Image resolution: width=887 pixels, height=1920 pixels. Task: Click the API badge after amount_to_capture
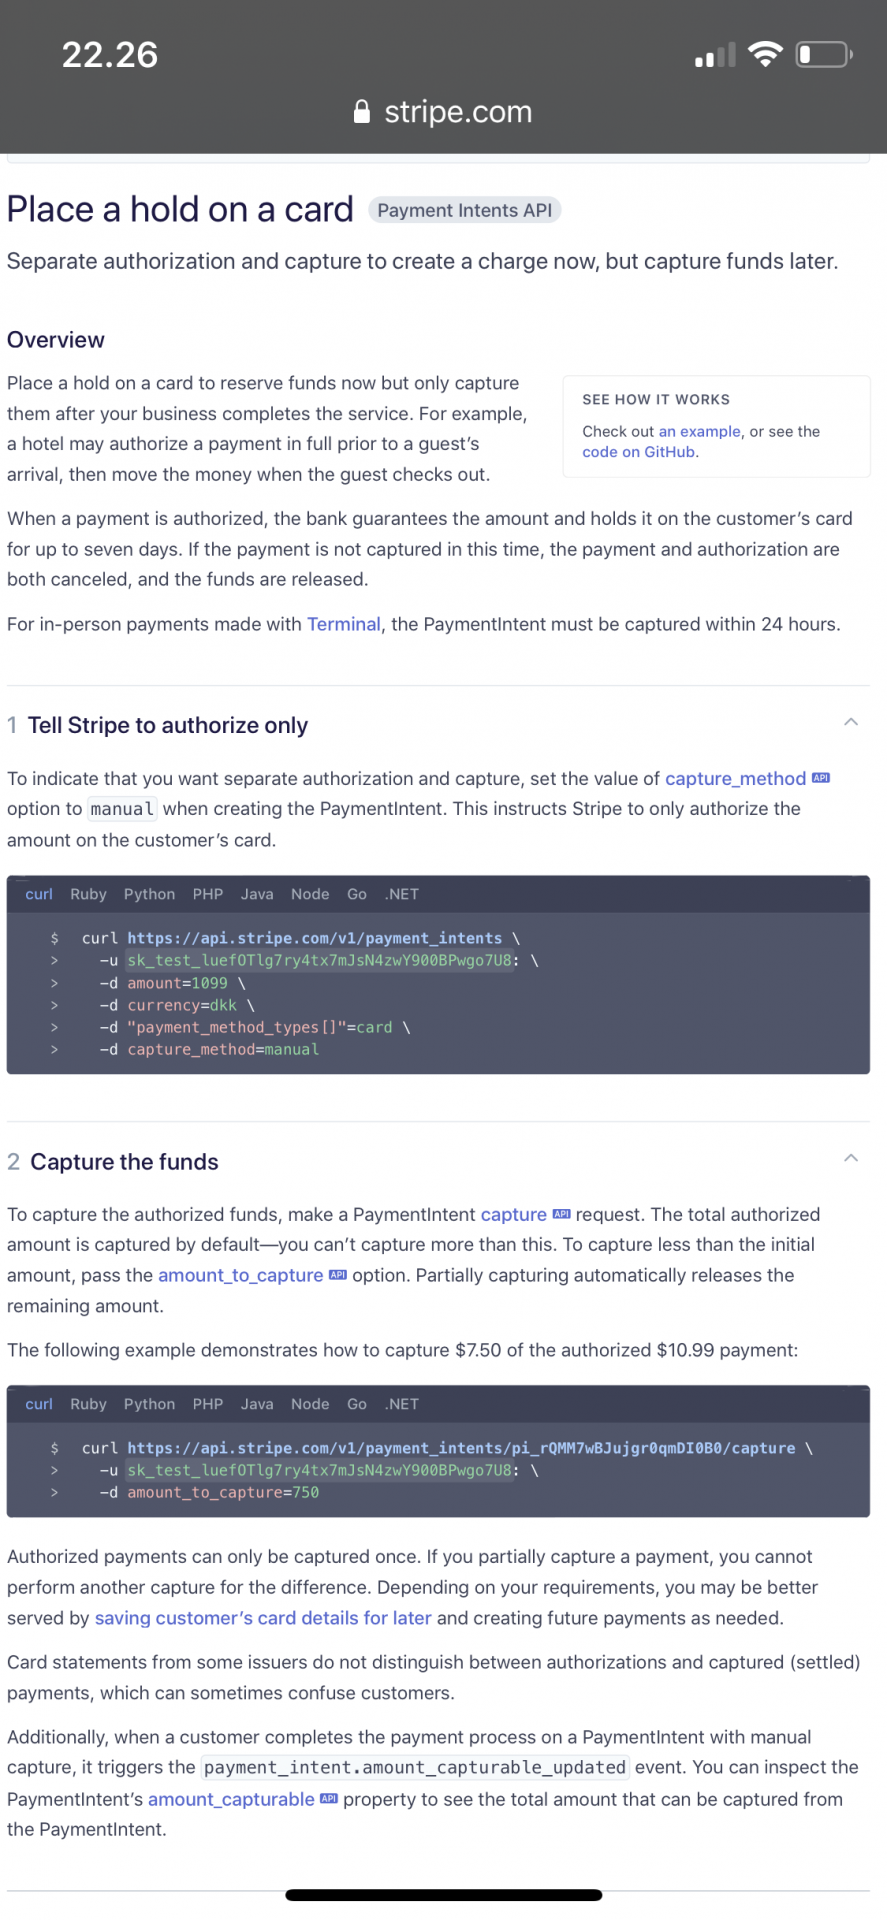pos(338,1275)
